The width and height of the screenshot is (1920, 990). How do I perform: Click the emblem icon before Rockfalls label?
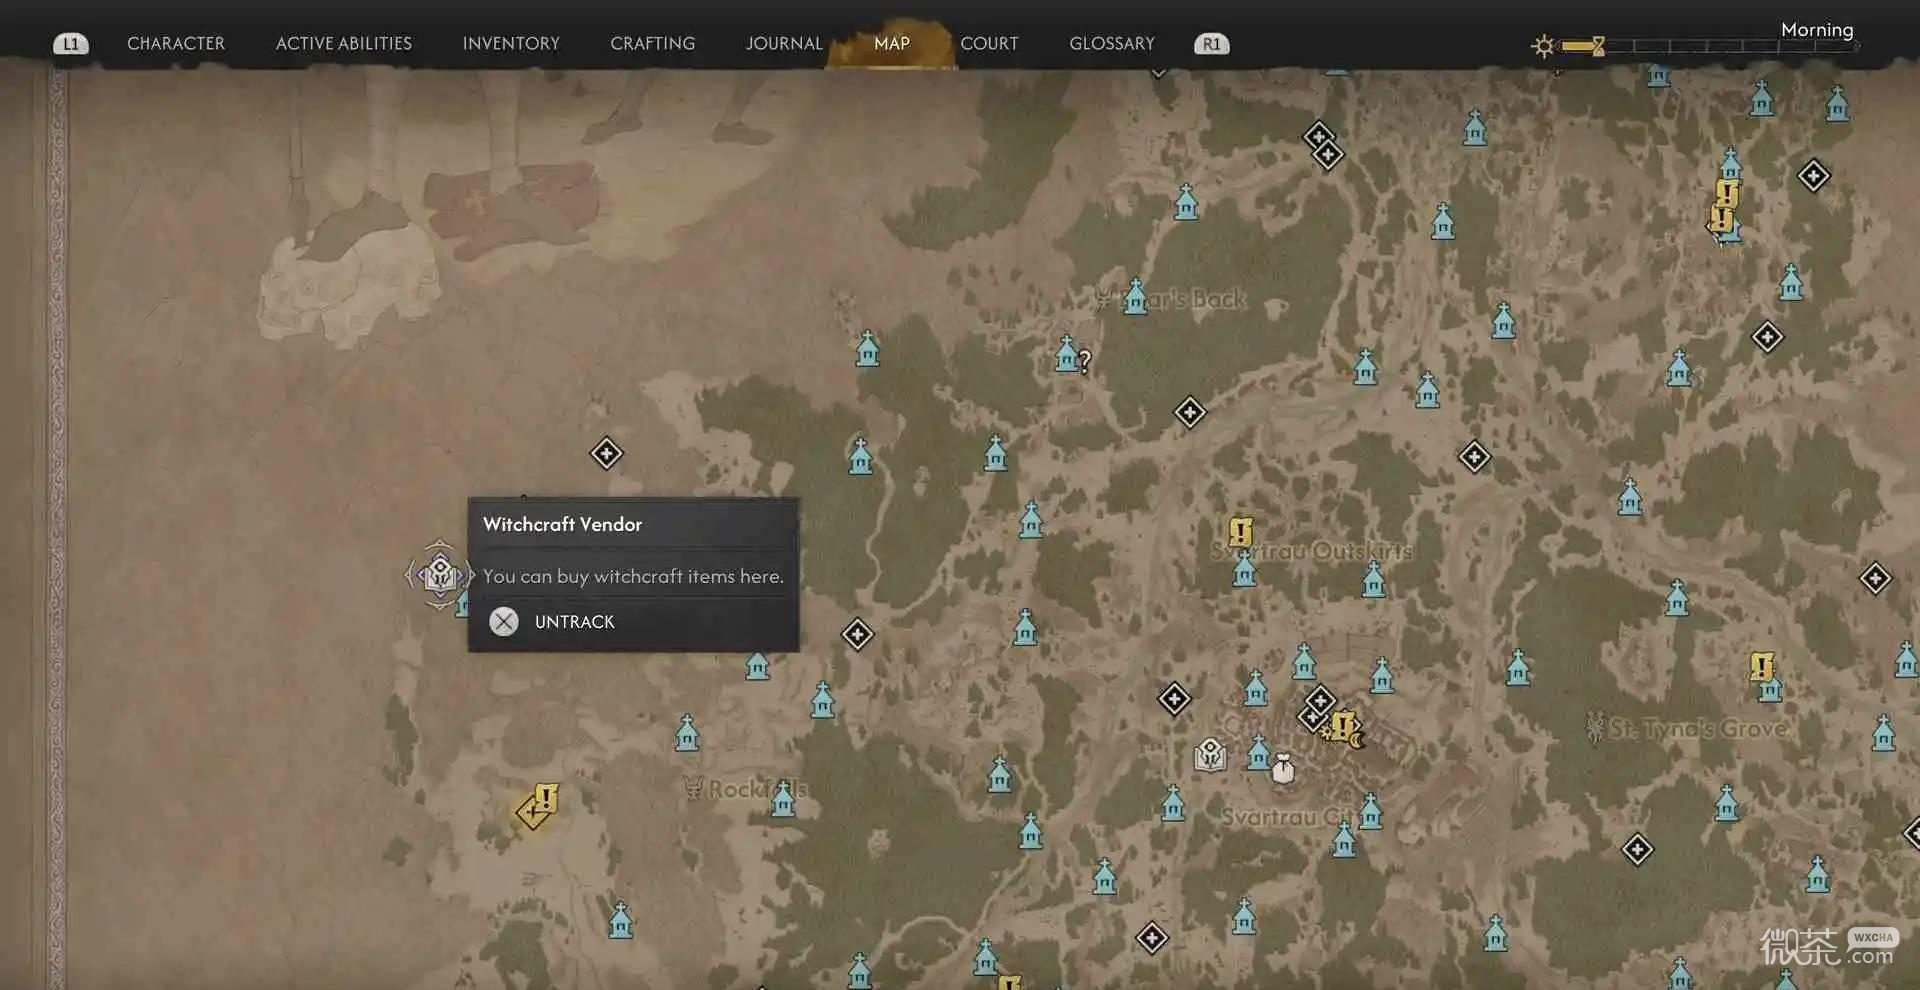coord(693,788)
